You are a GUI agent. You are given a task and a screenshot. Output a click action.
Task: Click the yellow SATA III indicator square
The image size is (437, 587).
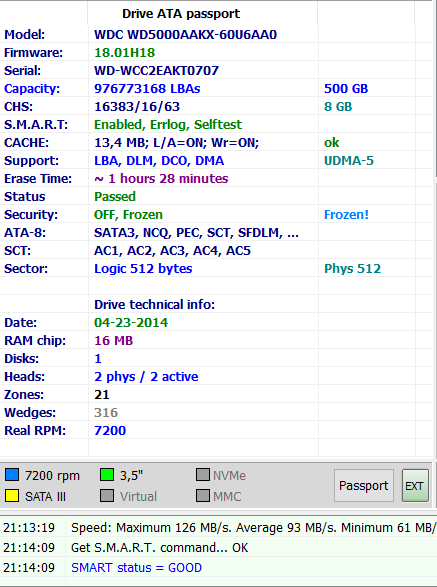[12, 496]
